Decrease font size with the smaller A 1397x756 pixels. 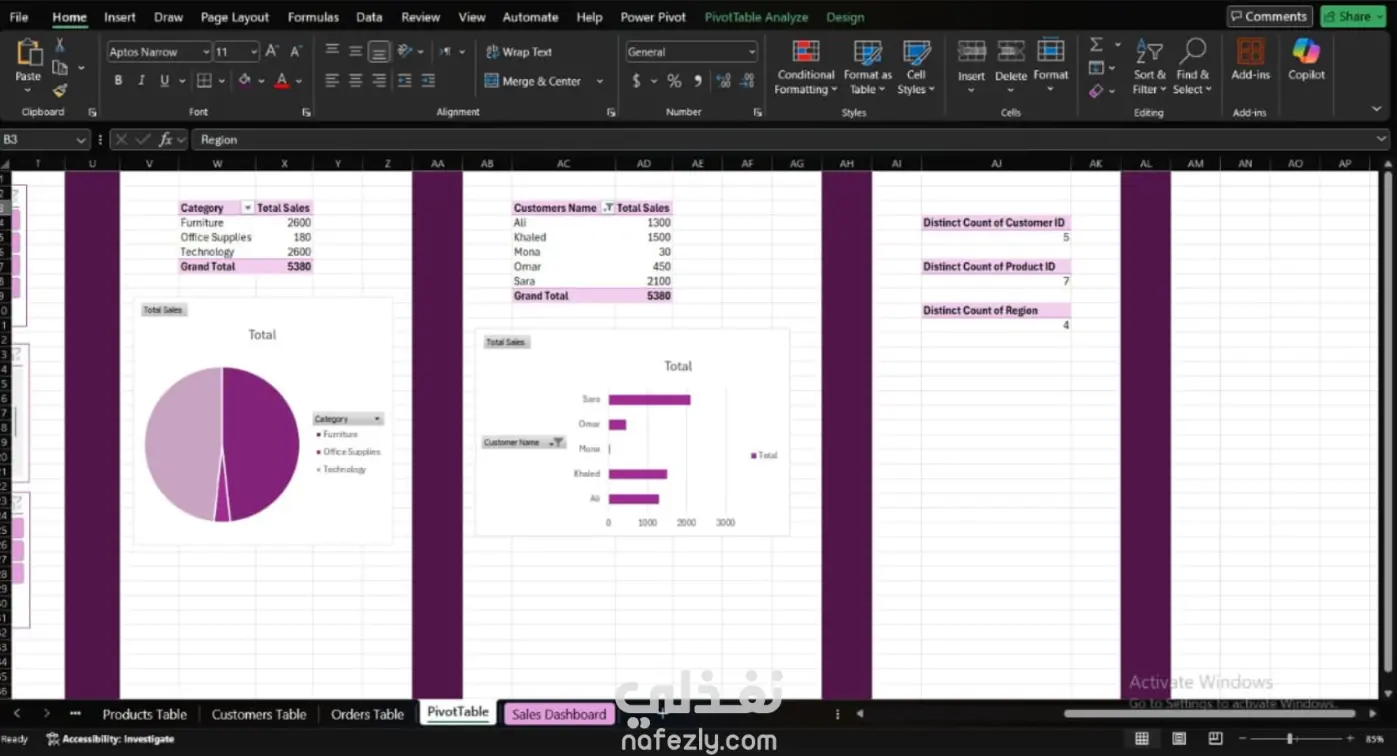point(296,52)
